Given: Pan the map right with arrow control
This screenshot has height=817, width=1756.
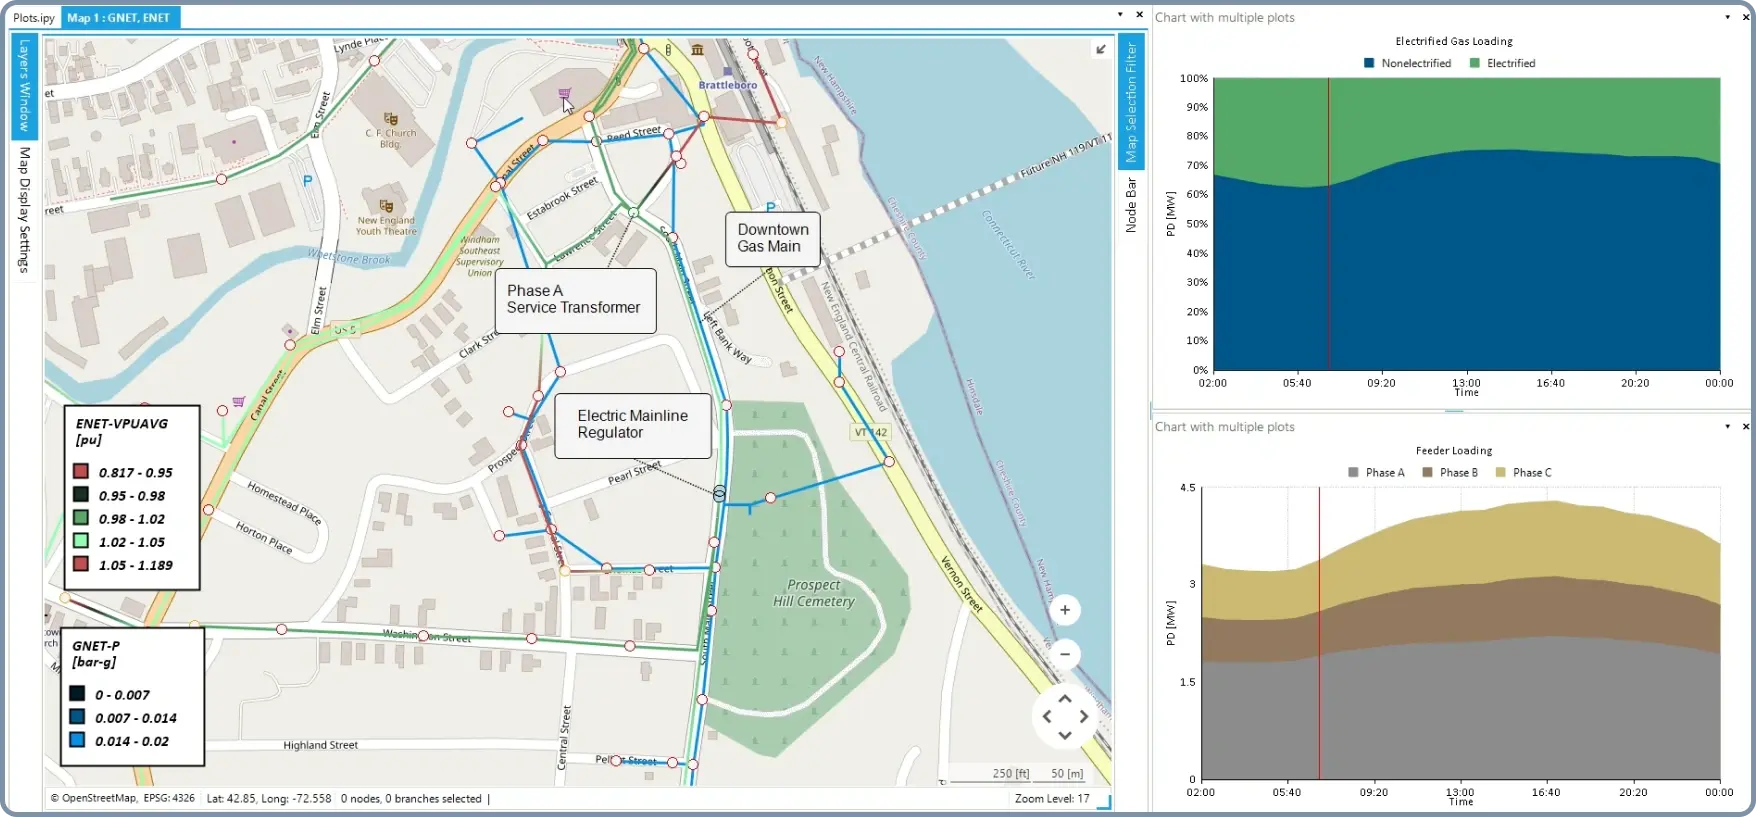Looking at the screenshot, I should 1084,717.
